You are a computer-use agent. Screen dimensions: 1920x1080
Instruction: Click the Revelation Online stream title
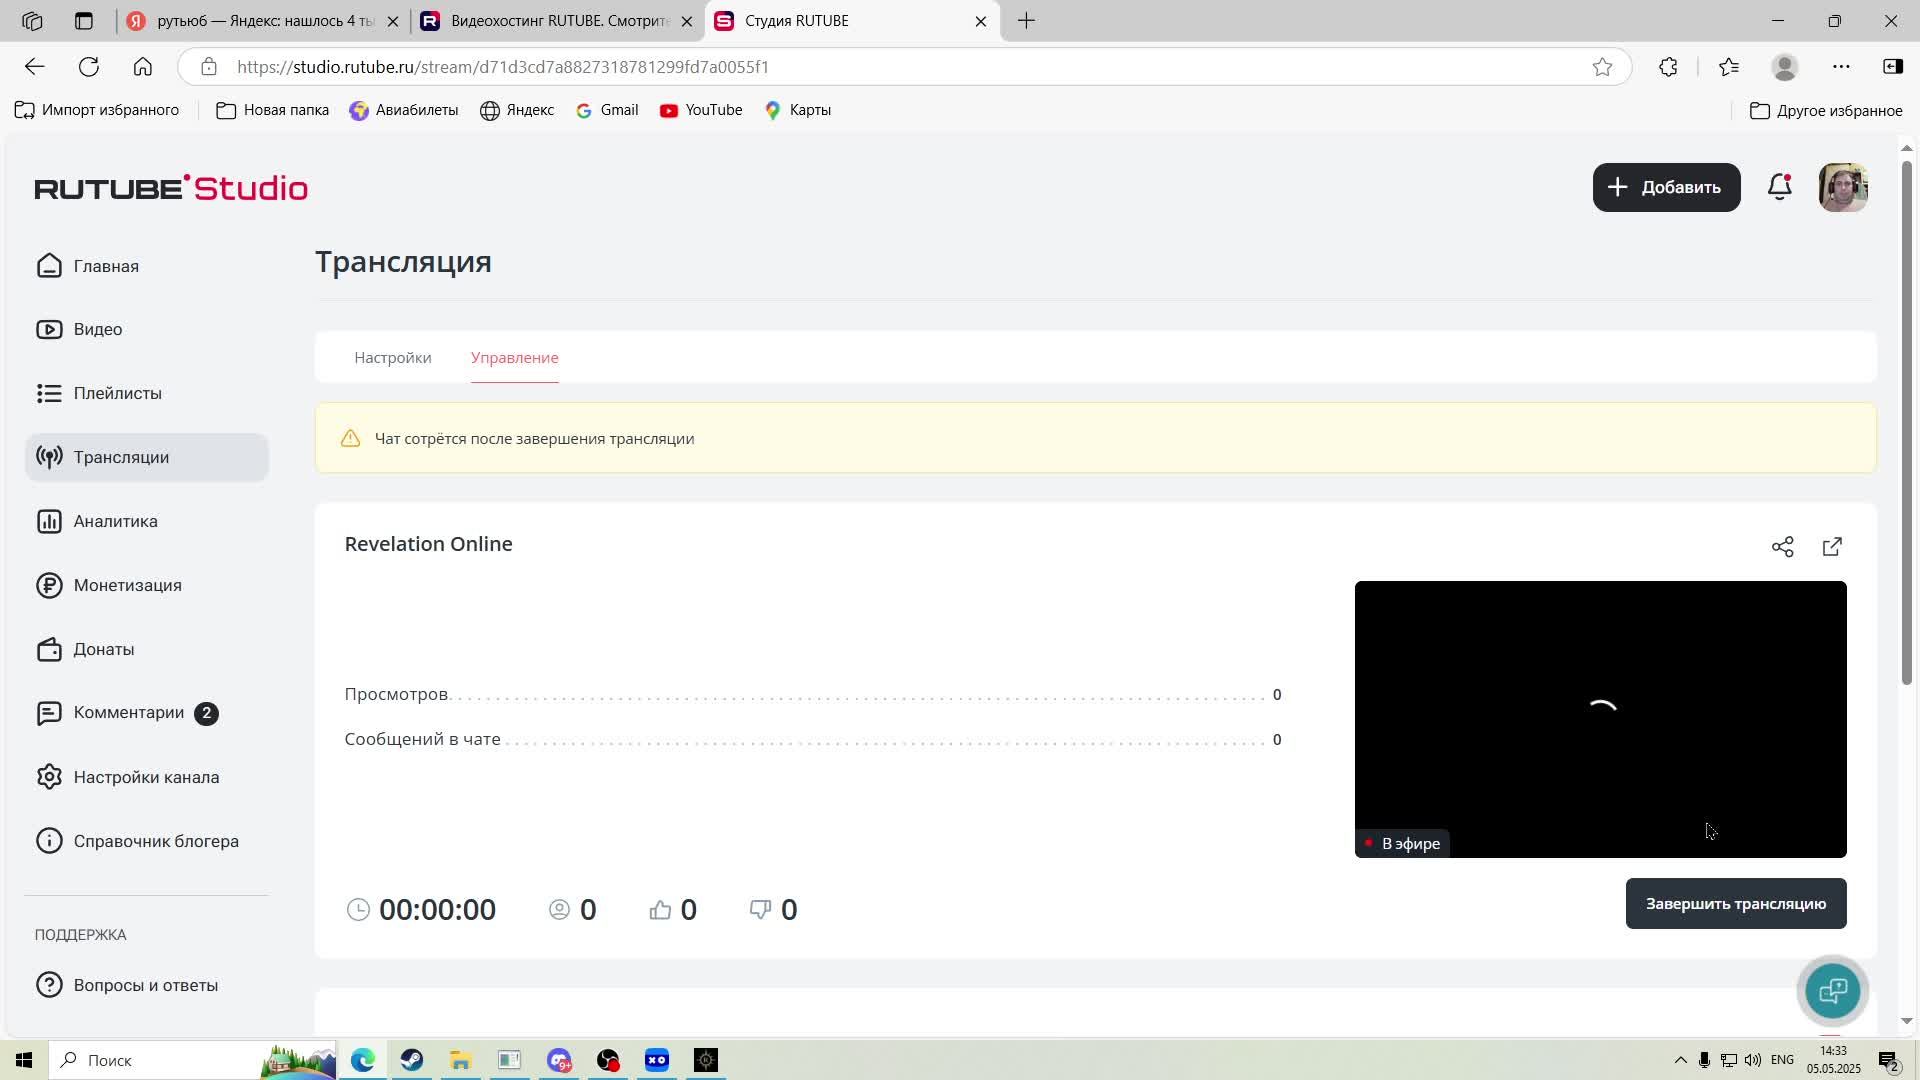point(428,544)
